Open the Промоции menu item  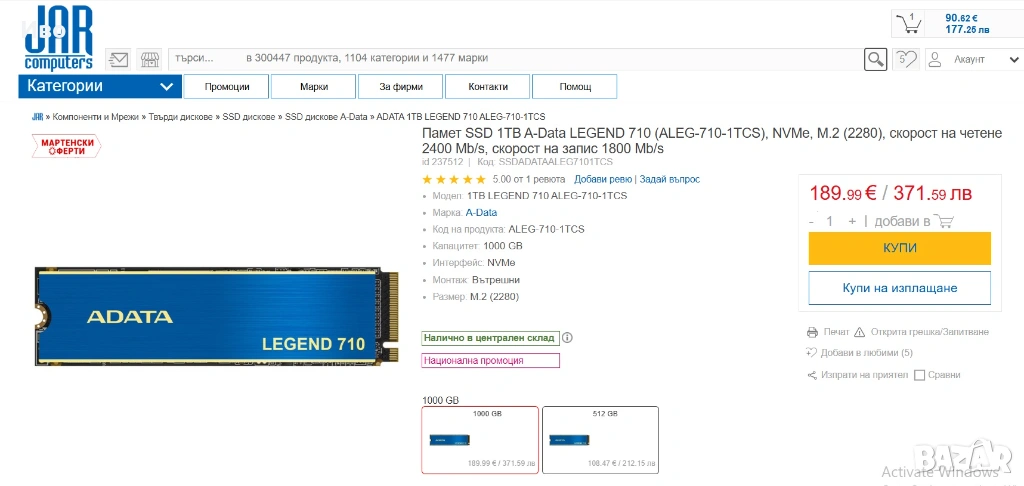click(227, 86)
